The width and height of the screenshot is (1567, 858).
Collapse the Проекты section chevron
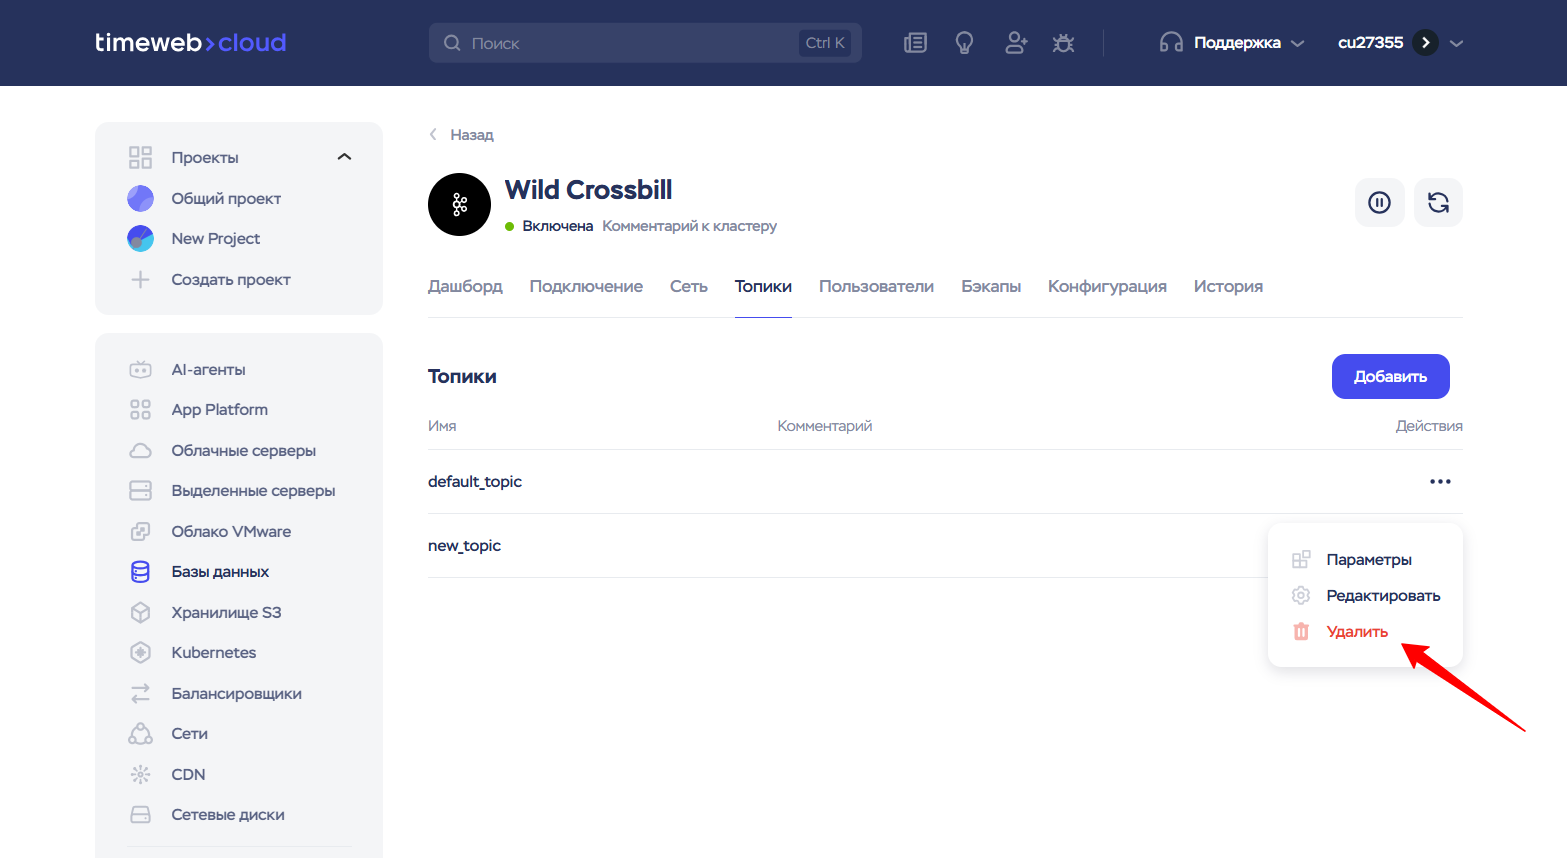point(344,157)
